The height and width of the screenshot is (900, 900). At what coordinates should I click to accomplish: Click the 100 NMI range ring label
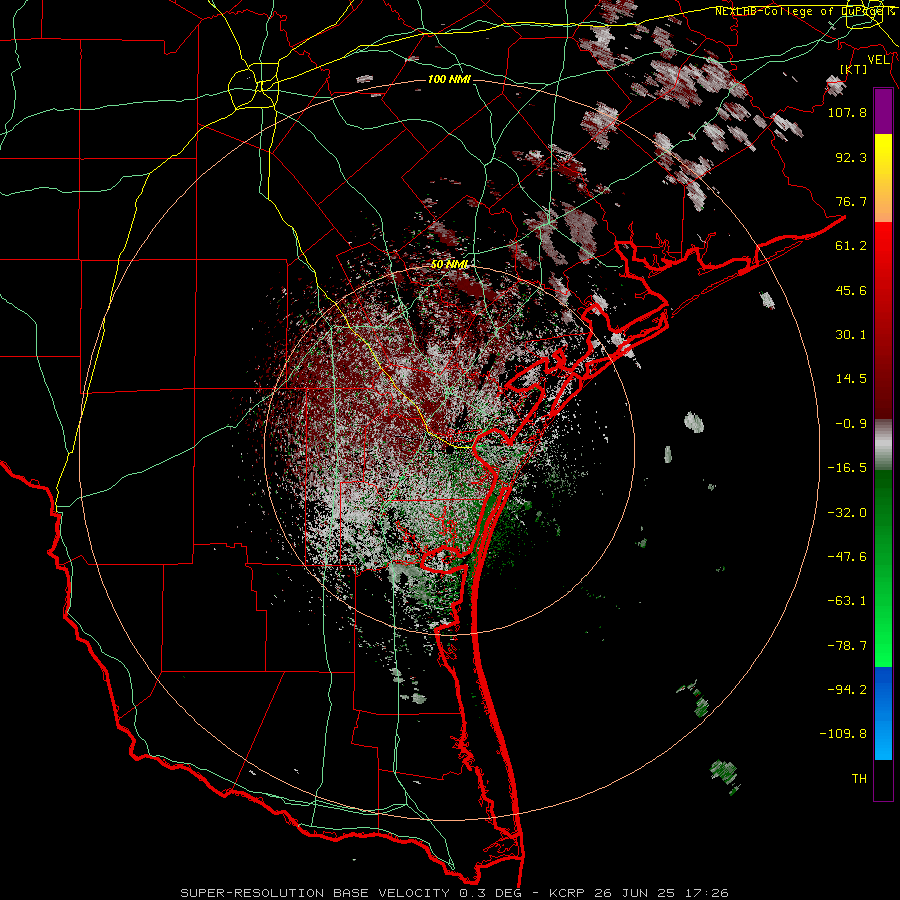point(449,79)
